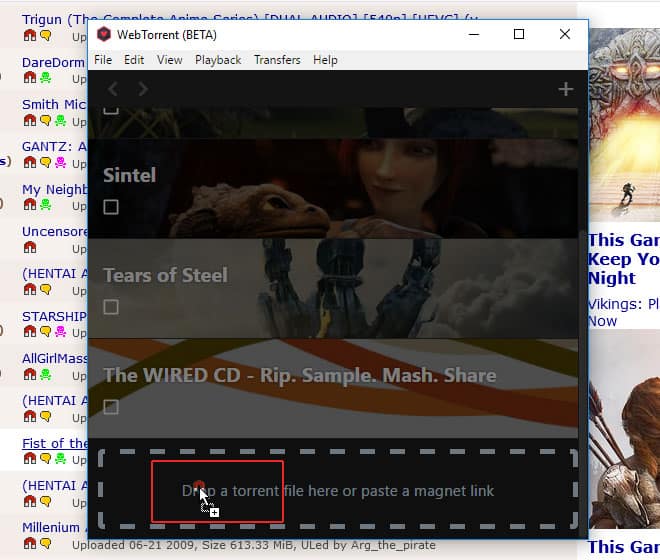The width and height of the screenshot is (660, 560).
Task: Open the File menu in WebTorrent
Action: [103, 60]
